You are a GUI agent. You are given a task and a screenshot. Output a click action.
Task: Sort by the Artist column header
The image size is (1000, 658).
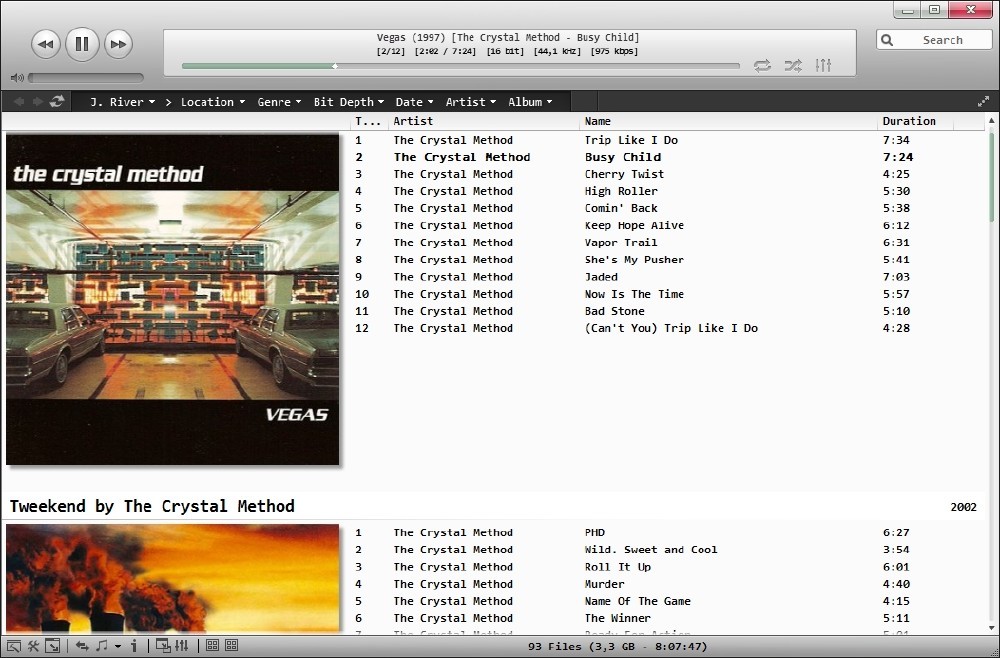pos(484,121)
